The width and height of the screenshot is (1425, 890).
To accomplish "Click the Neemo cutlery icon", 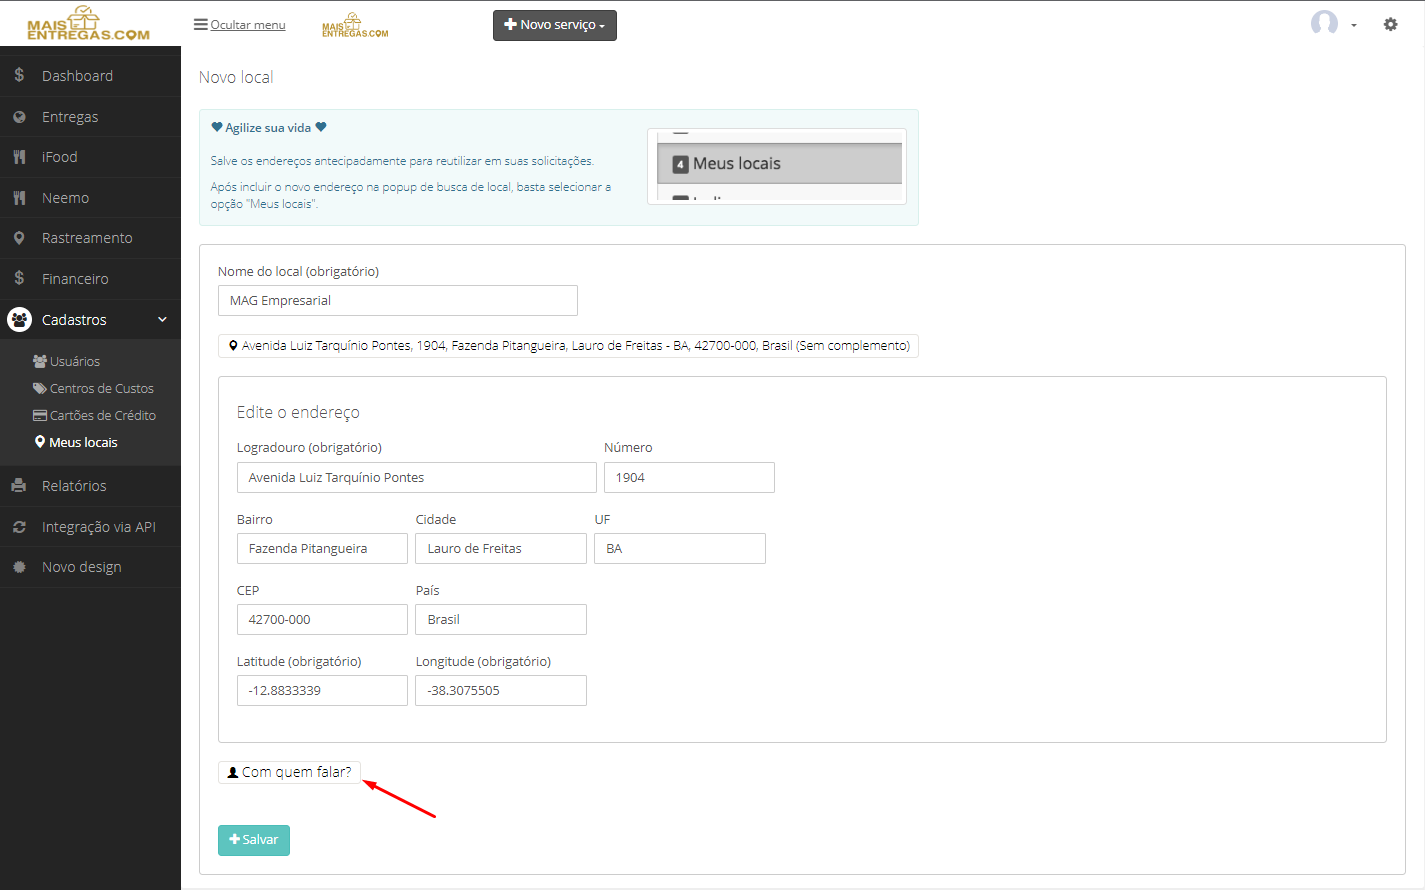I will pos(19,198).
